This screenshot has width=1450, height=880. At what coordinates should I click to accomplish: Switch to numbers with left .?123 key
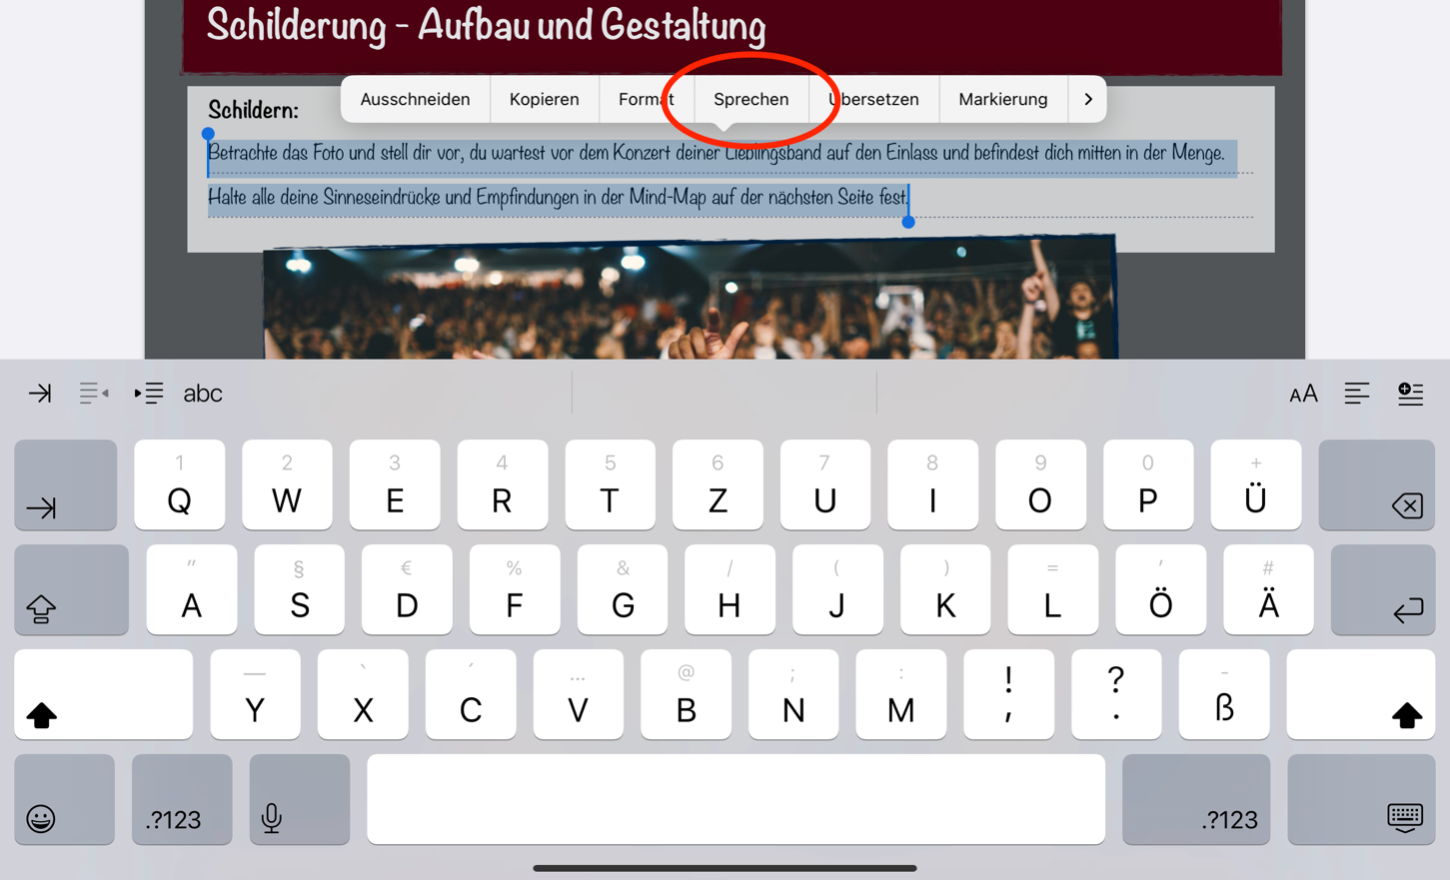click(182, 799)
